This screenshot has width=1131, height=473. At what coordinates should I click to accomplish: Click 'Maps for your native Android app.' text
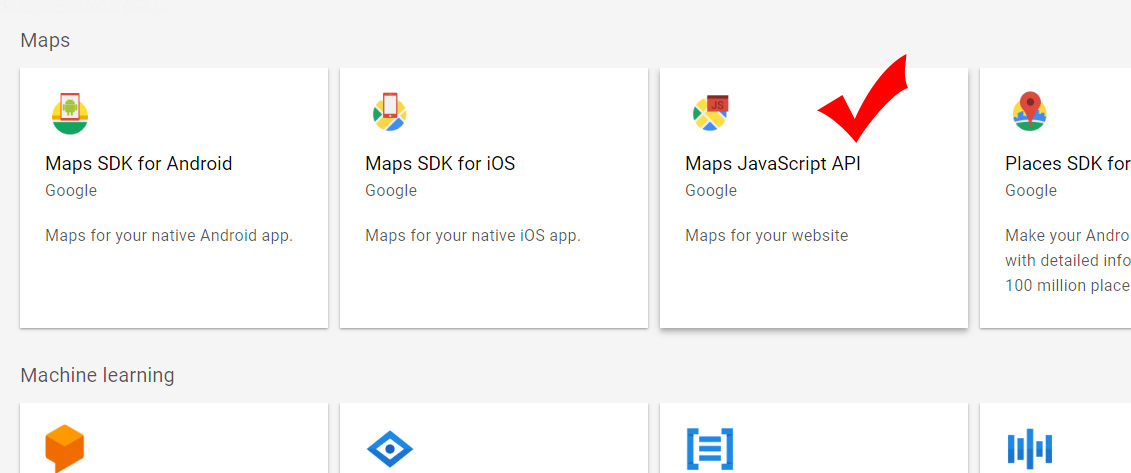pyautogui.click(x=169, y=236)
